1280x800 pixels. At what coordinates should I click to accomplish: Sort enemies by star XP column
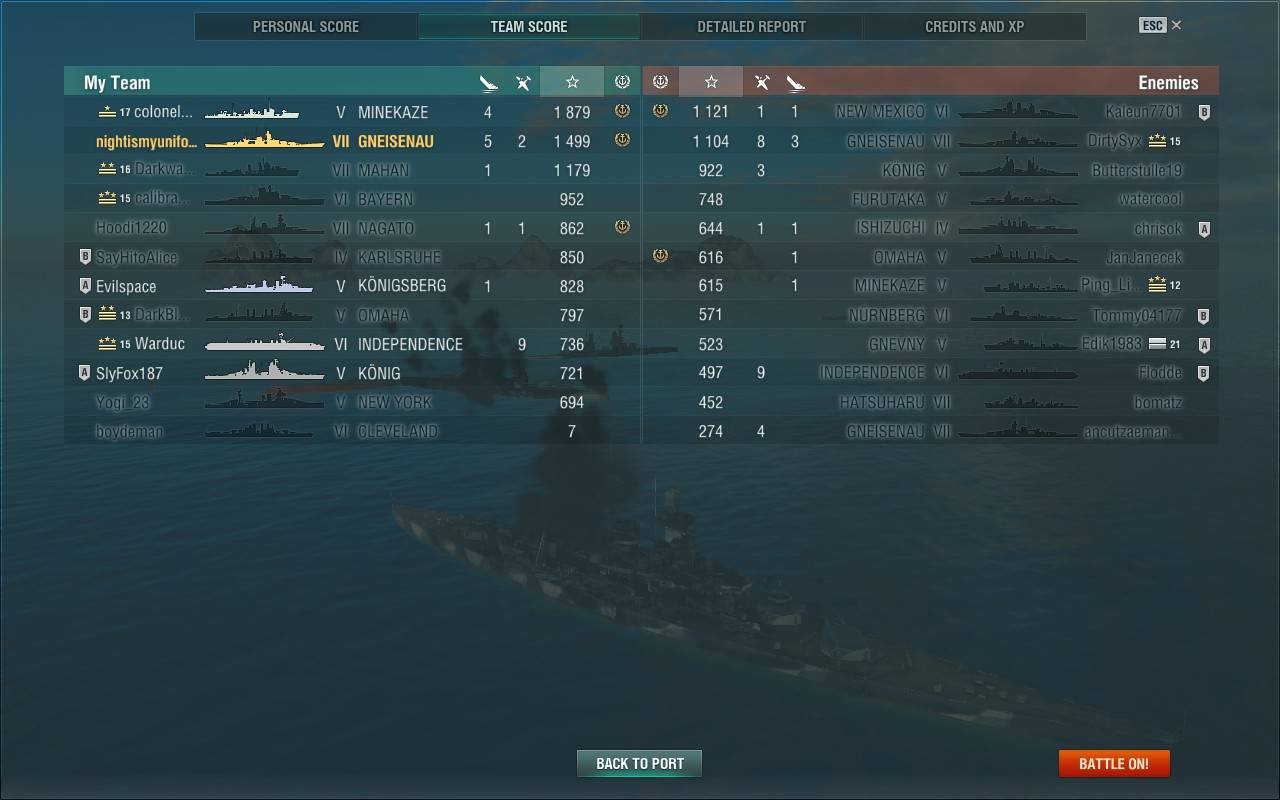click(x=711, y=82)
